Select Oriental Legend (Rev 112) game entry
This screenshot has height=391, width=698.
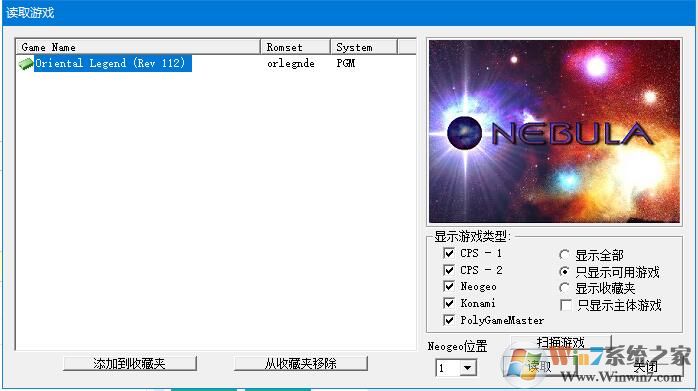coord(113,63)
